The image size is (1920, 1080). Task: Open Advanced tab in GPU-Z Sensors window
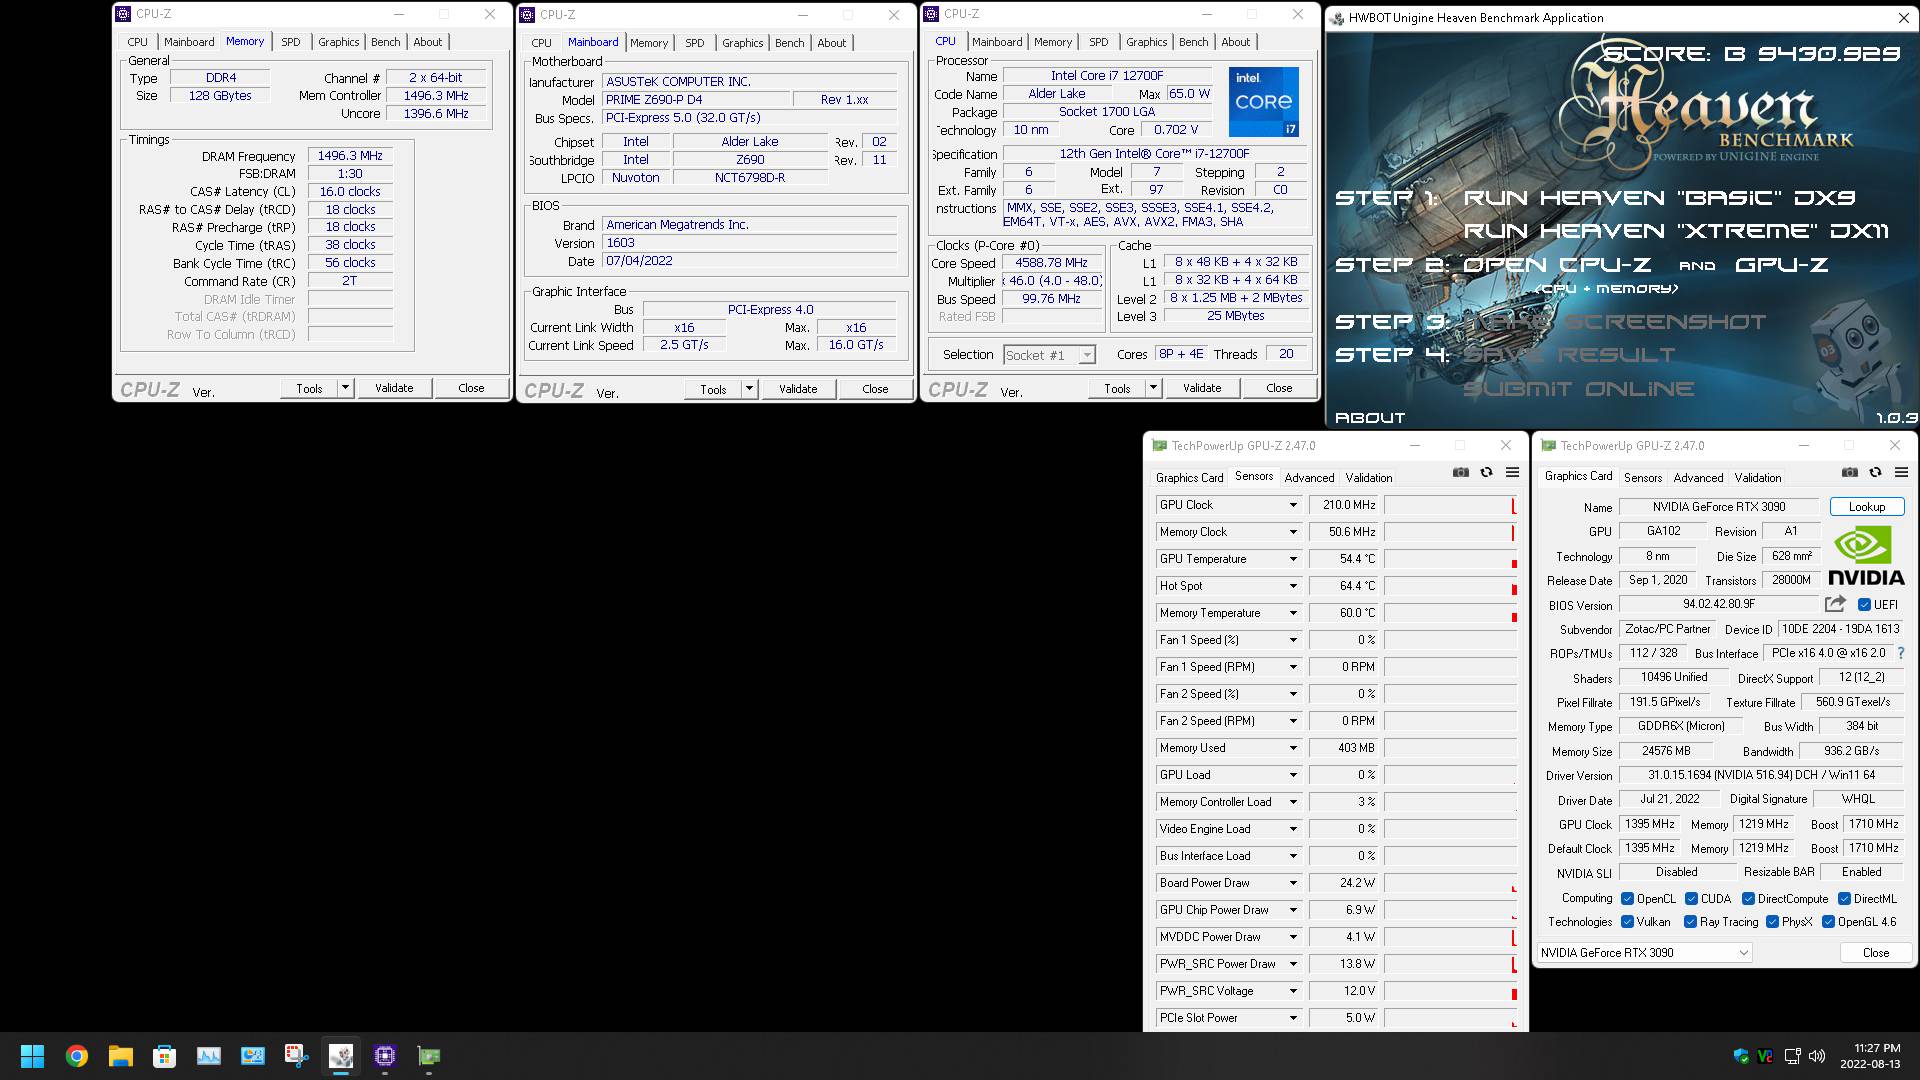(1309, 478)
